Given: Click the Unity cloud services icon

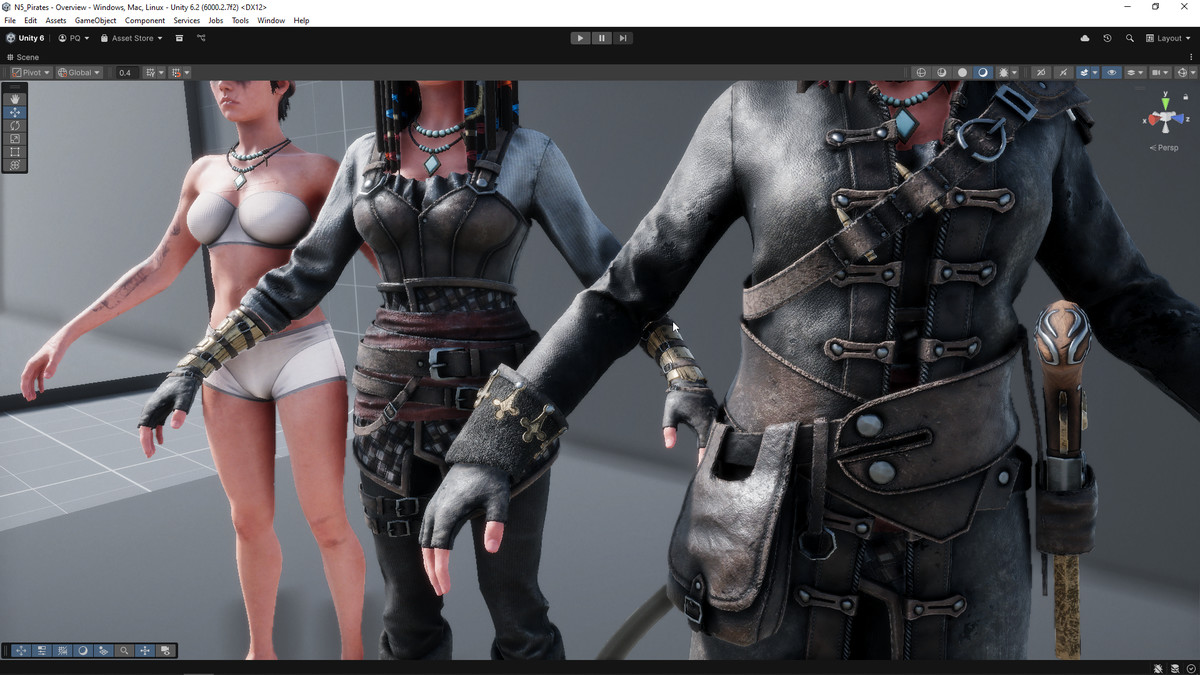Looking at the screenshot, I should point(1085,38).
